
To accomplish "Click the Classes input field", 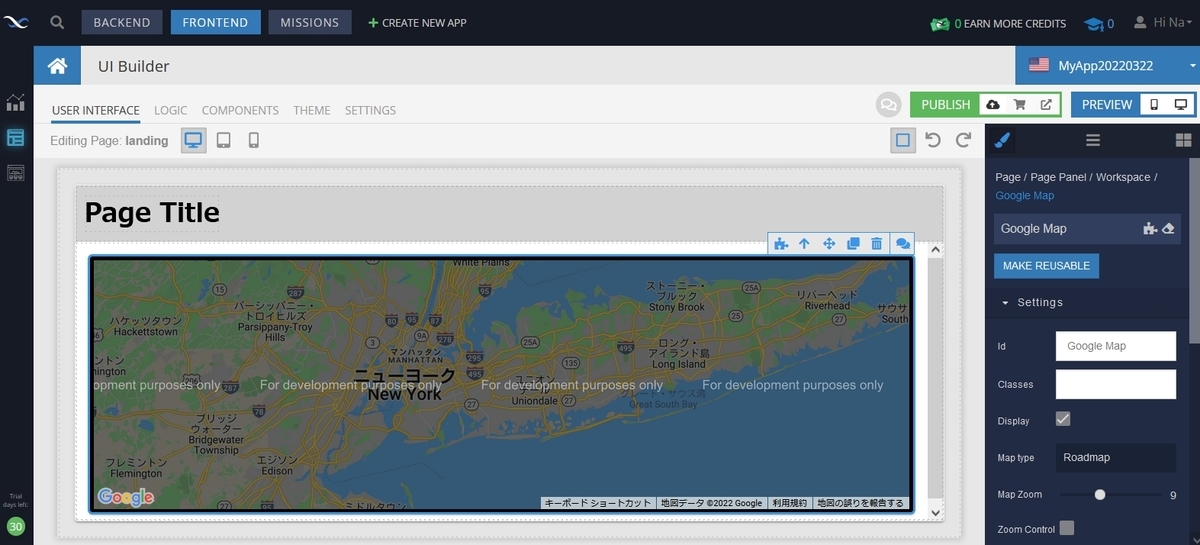I will coord(1116,384).
